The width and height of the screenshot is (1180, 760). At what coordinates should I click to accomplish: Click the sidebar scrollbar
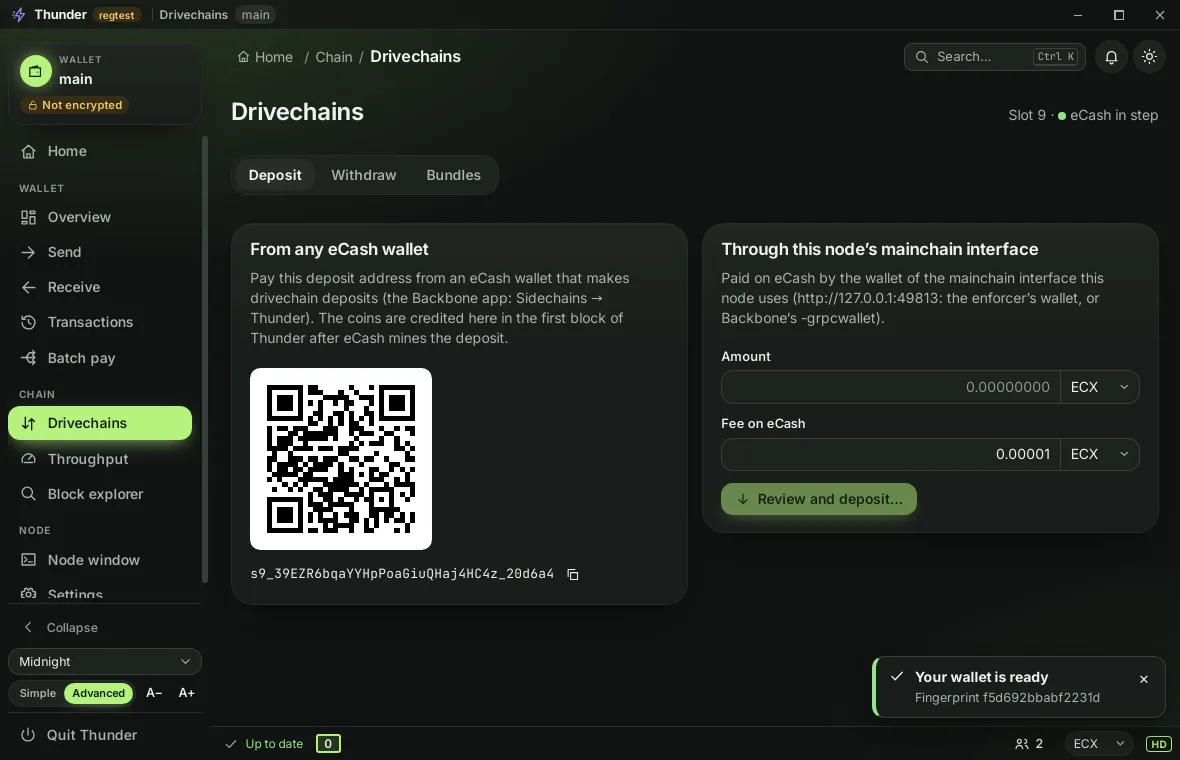205,360
